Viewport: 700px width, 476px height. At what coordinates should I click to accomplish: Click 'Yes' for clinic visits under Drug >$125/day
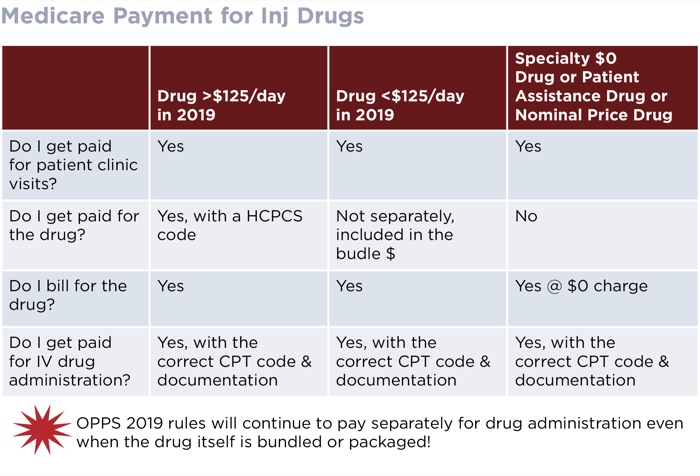tap(171, 146)
